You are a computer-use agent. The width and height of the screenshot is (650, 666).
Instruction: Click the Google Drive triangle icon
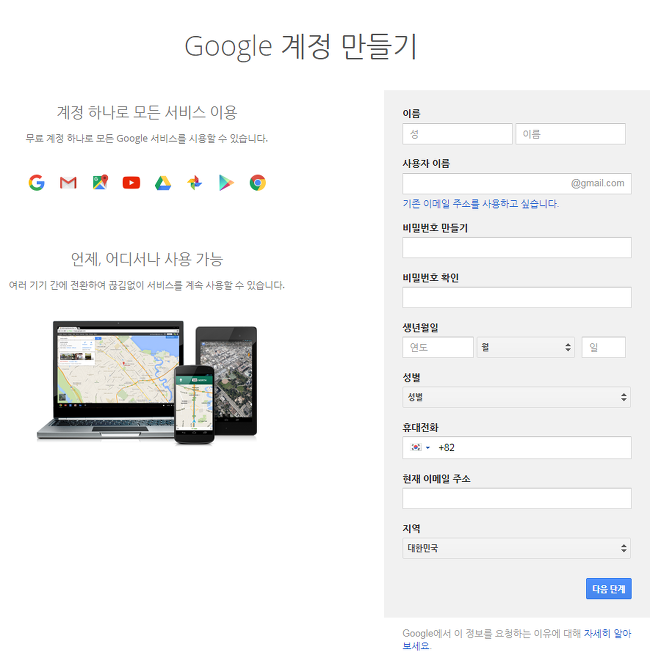click(x=163, y=183)
